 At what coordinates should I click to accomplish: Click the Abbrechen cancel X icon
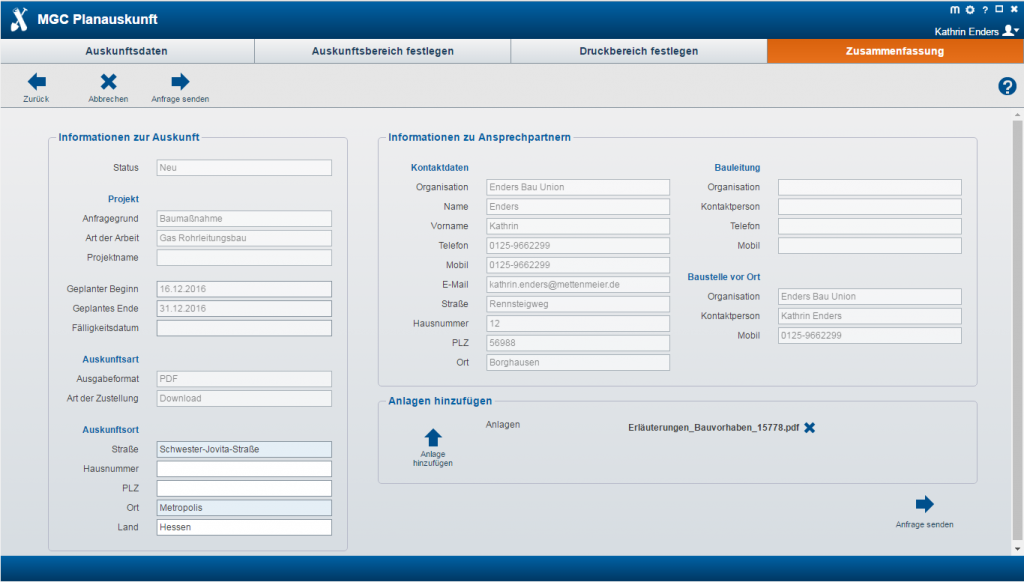click(108, 82)
